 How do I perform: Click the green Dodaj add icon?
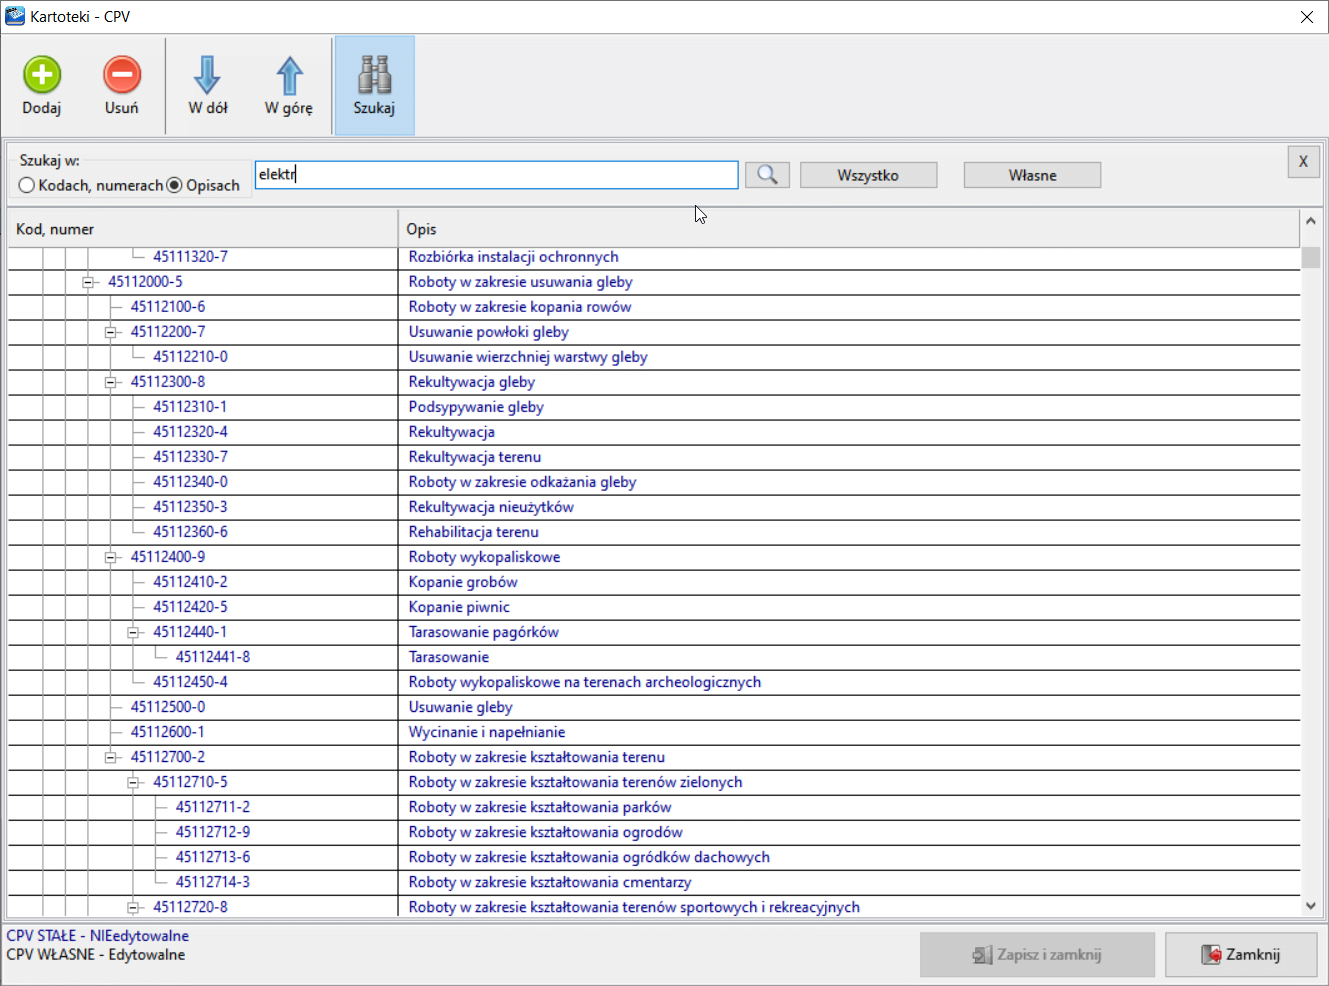coord(42,75)
